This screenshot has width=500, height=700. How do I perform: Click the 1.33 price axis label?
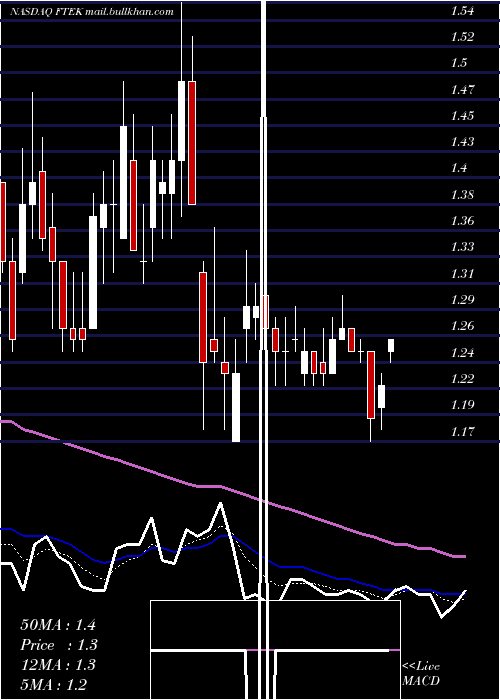click(462, 247)
